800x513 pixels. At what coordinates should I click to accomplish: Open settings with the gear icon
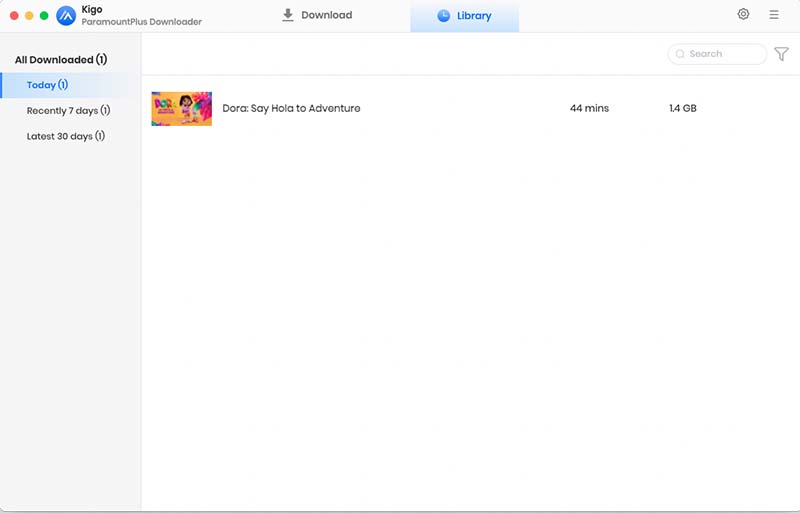click(x=743, y=15)
